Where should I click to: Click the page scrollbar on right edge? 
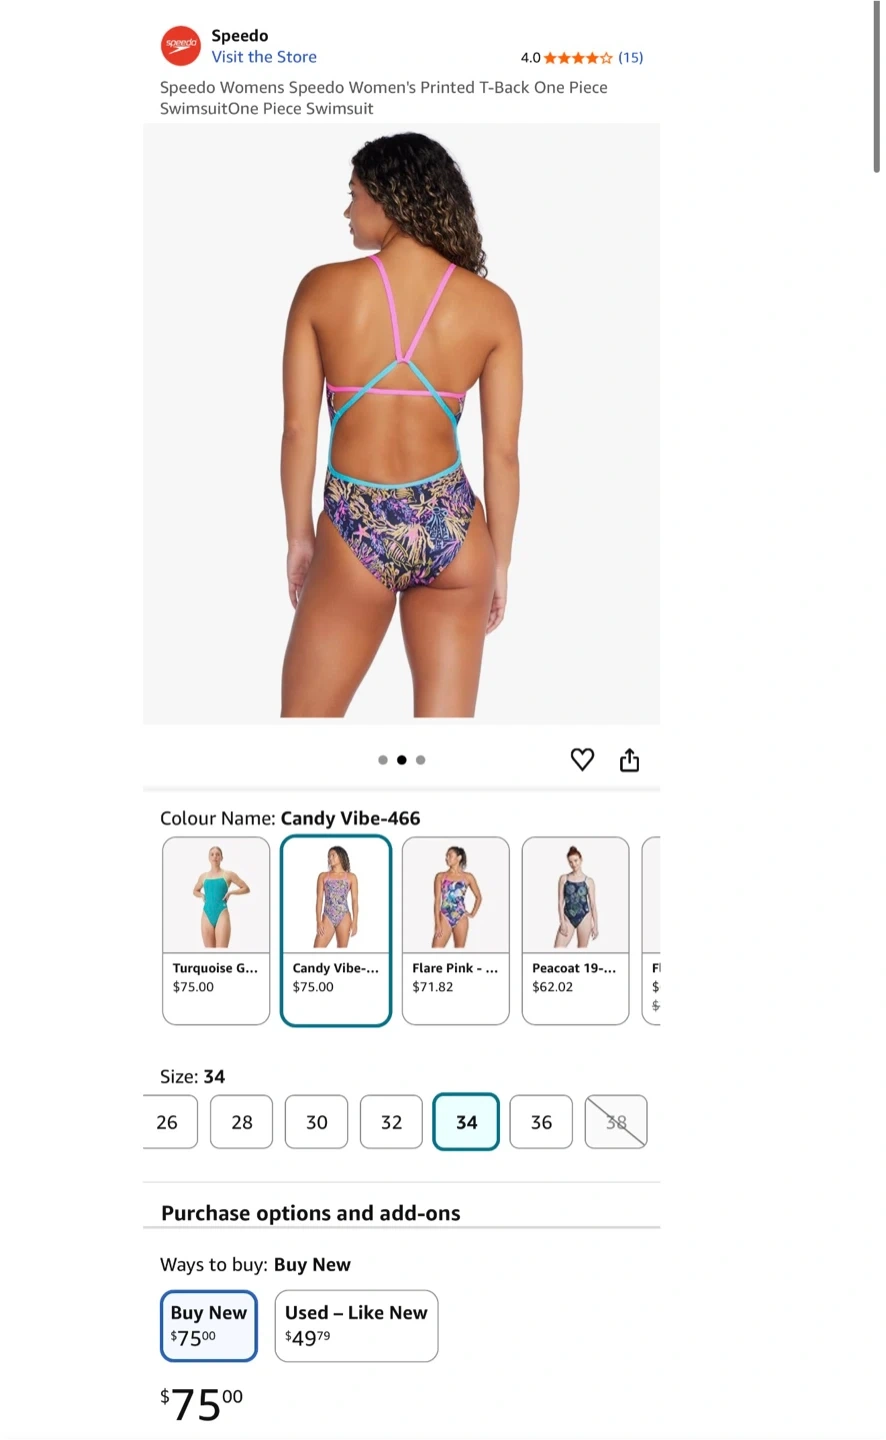(x=877, y=88)
